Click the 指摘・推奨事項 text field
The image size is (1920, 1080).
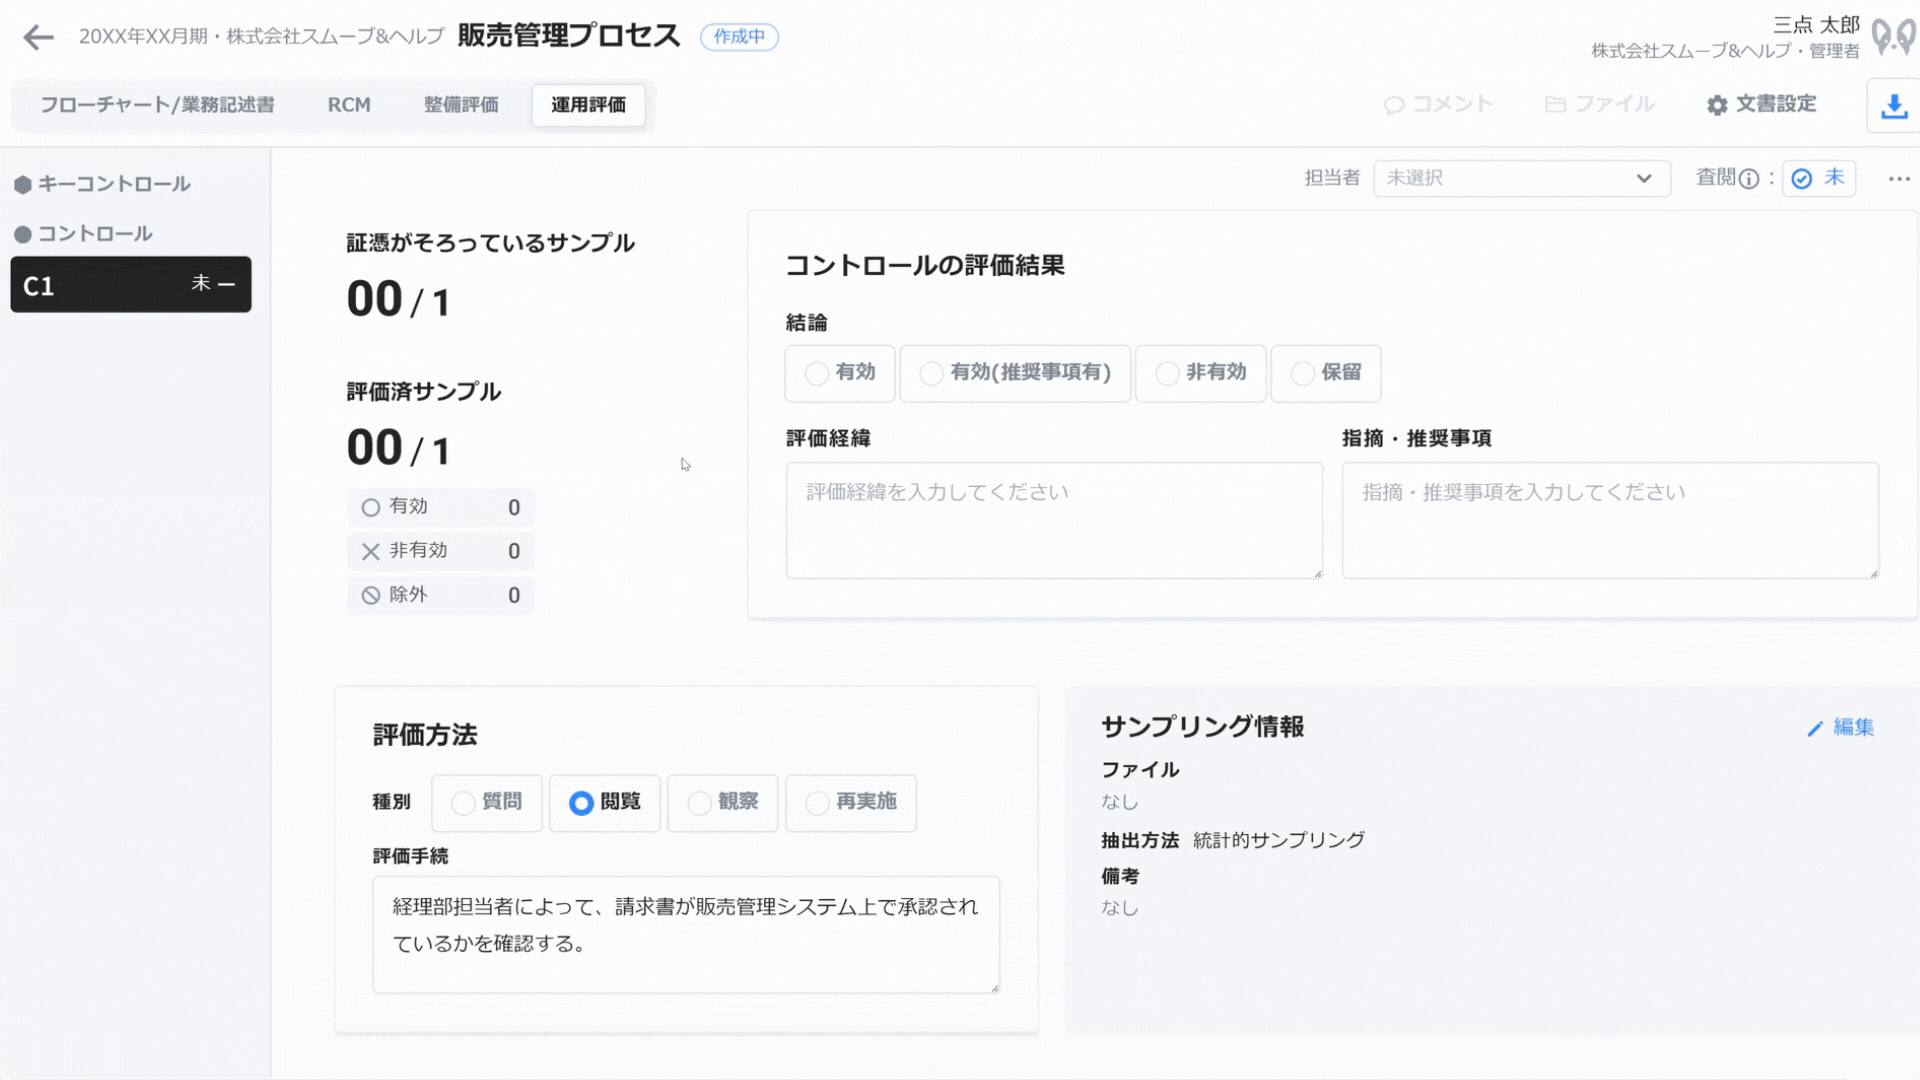1609,520
